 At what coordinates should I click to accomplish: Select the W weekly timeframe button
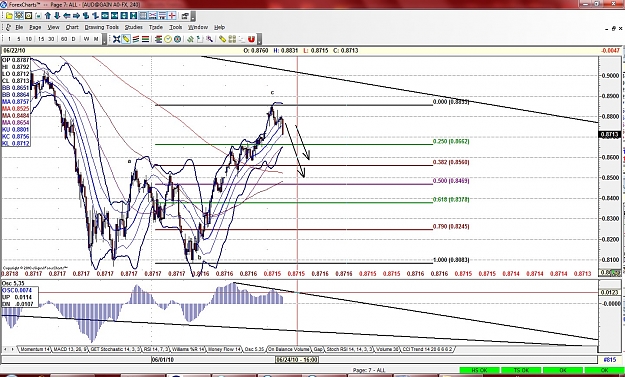pyautogui.click(x=86, y=39)
